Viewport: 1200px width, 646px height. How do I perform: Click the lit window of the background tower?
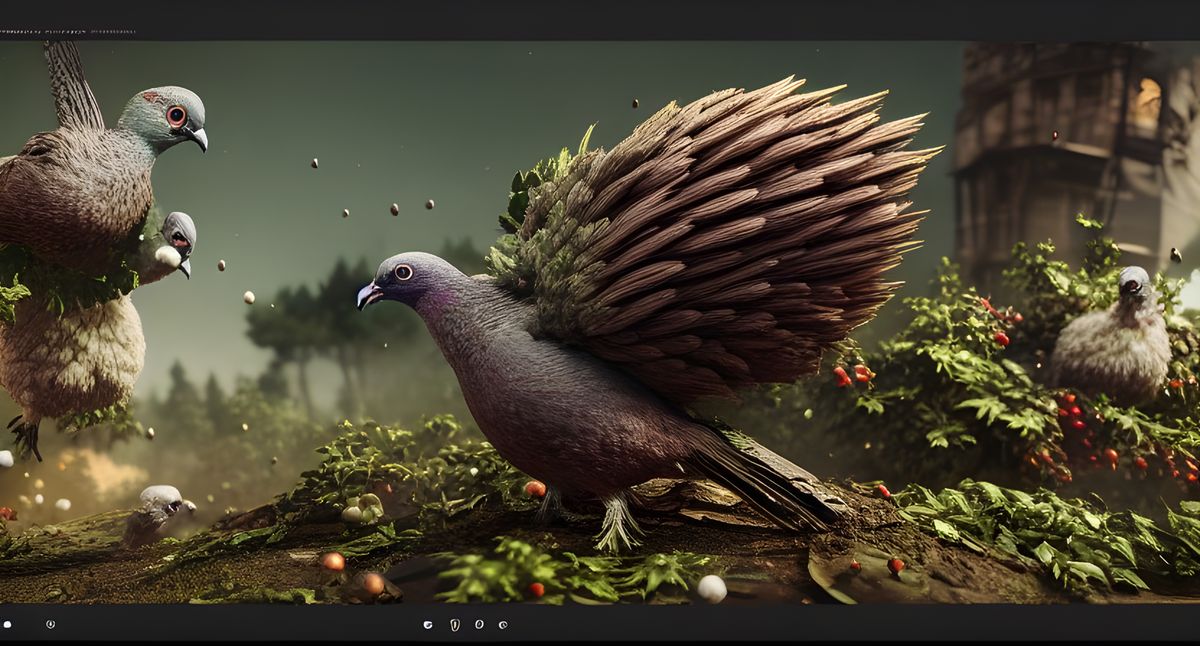tap(1146, 103)
